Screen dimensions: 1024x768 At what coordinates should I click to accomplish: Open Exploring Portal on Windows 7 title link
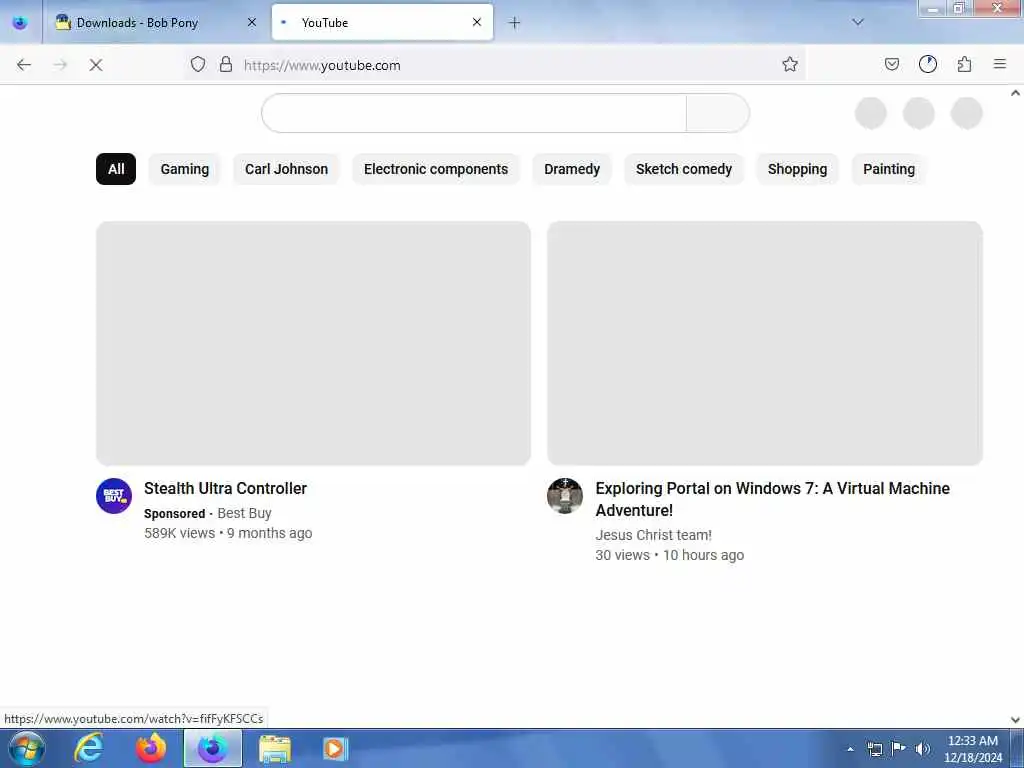click(773, 499)
